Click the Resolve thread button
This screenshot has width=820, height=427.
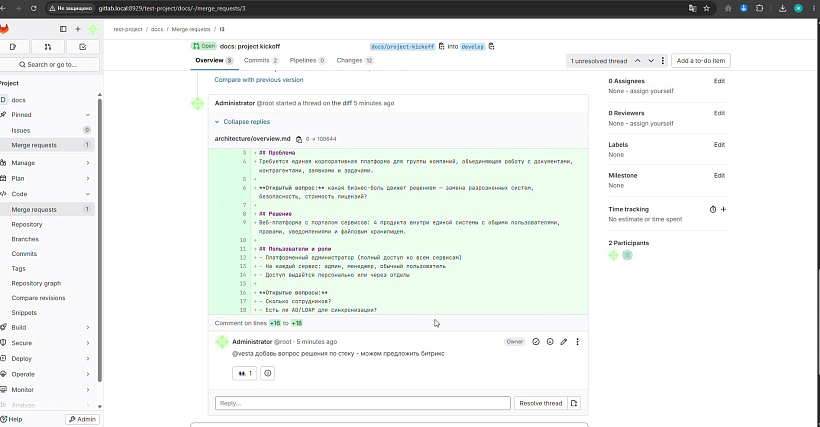540,403
